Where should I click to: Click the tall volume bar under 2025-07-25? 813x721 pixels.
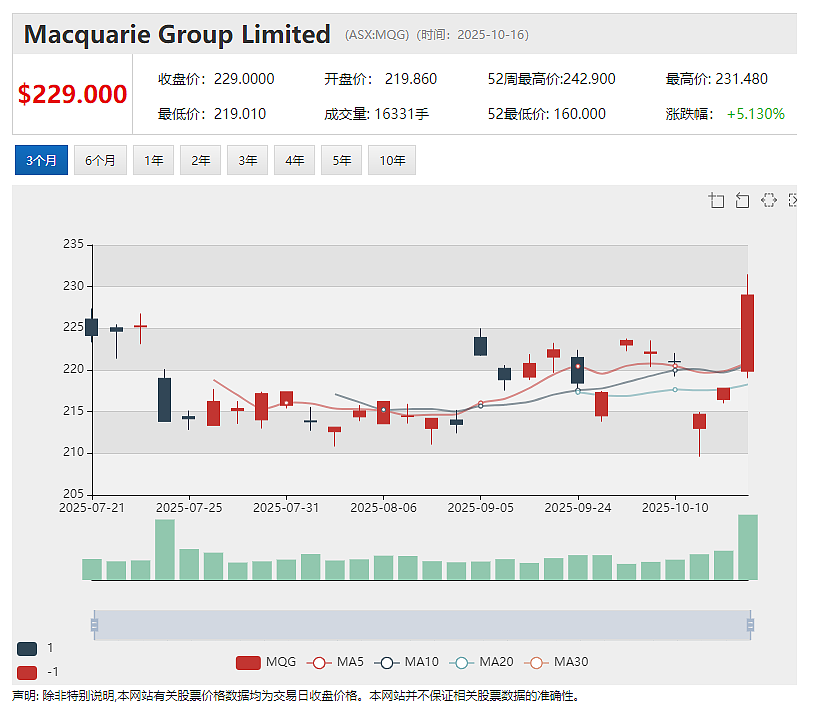pos(165,549)
